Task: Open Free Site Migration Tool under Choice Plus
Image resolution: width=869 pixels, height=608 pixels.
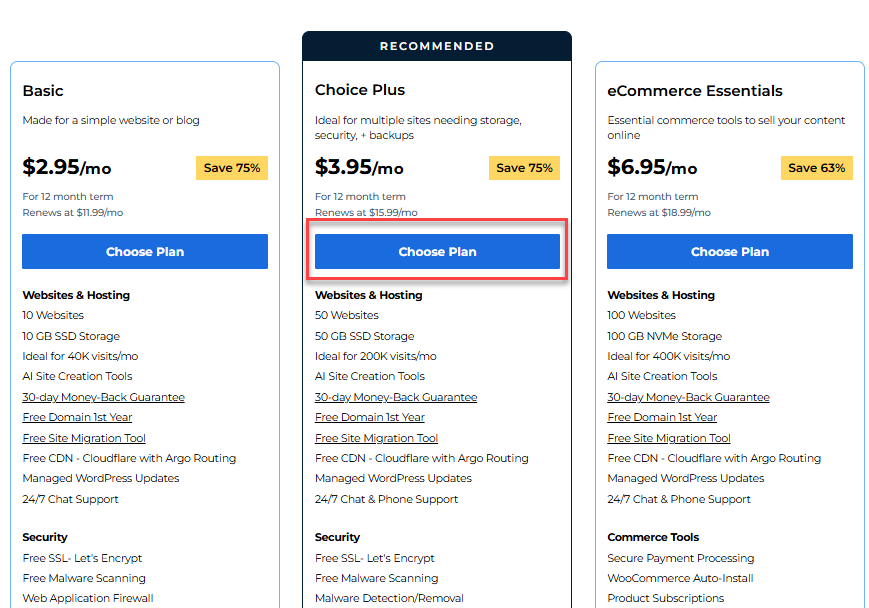Action: pyautogui.click(x=376, y=438)
